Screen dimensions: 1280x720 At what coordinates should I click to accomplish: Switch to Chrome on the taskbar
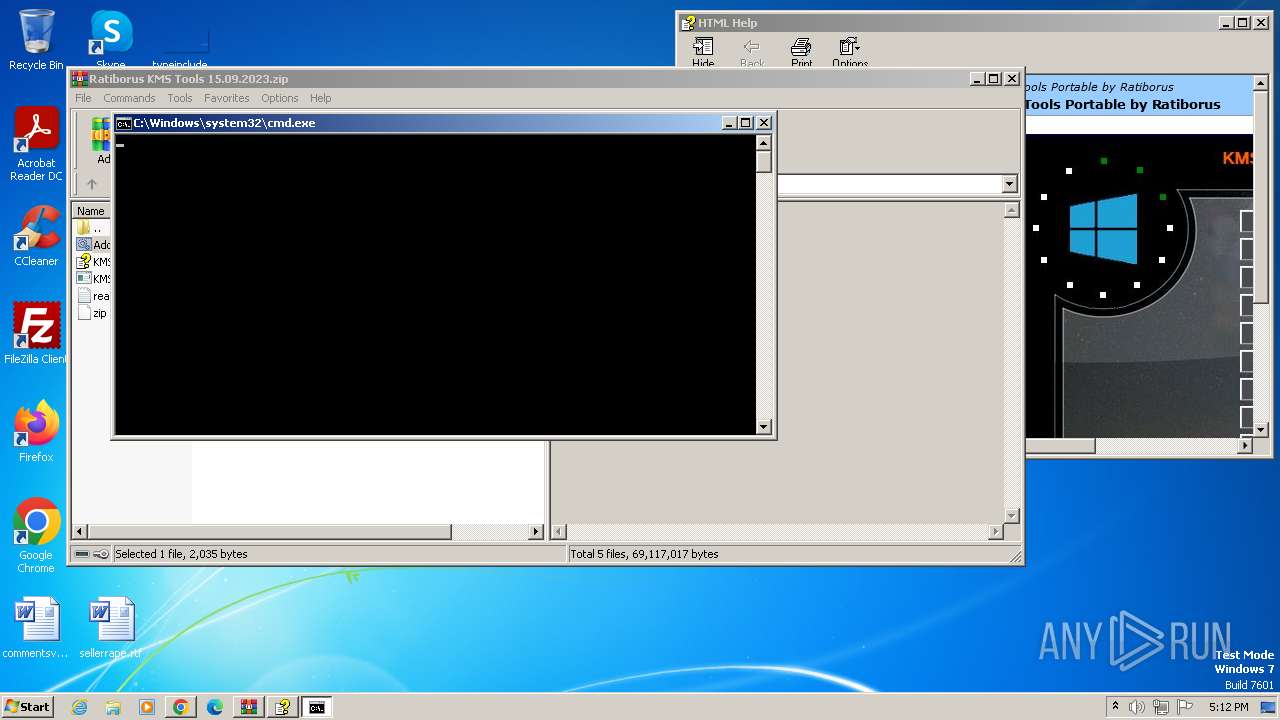click(180, 707)
